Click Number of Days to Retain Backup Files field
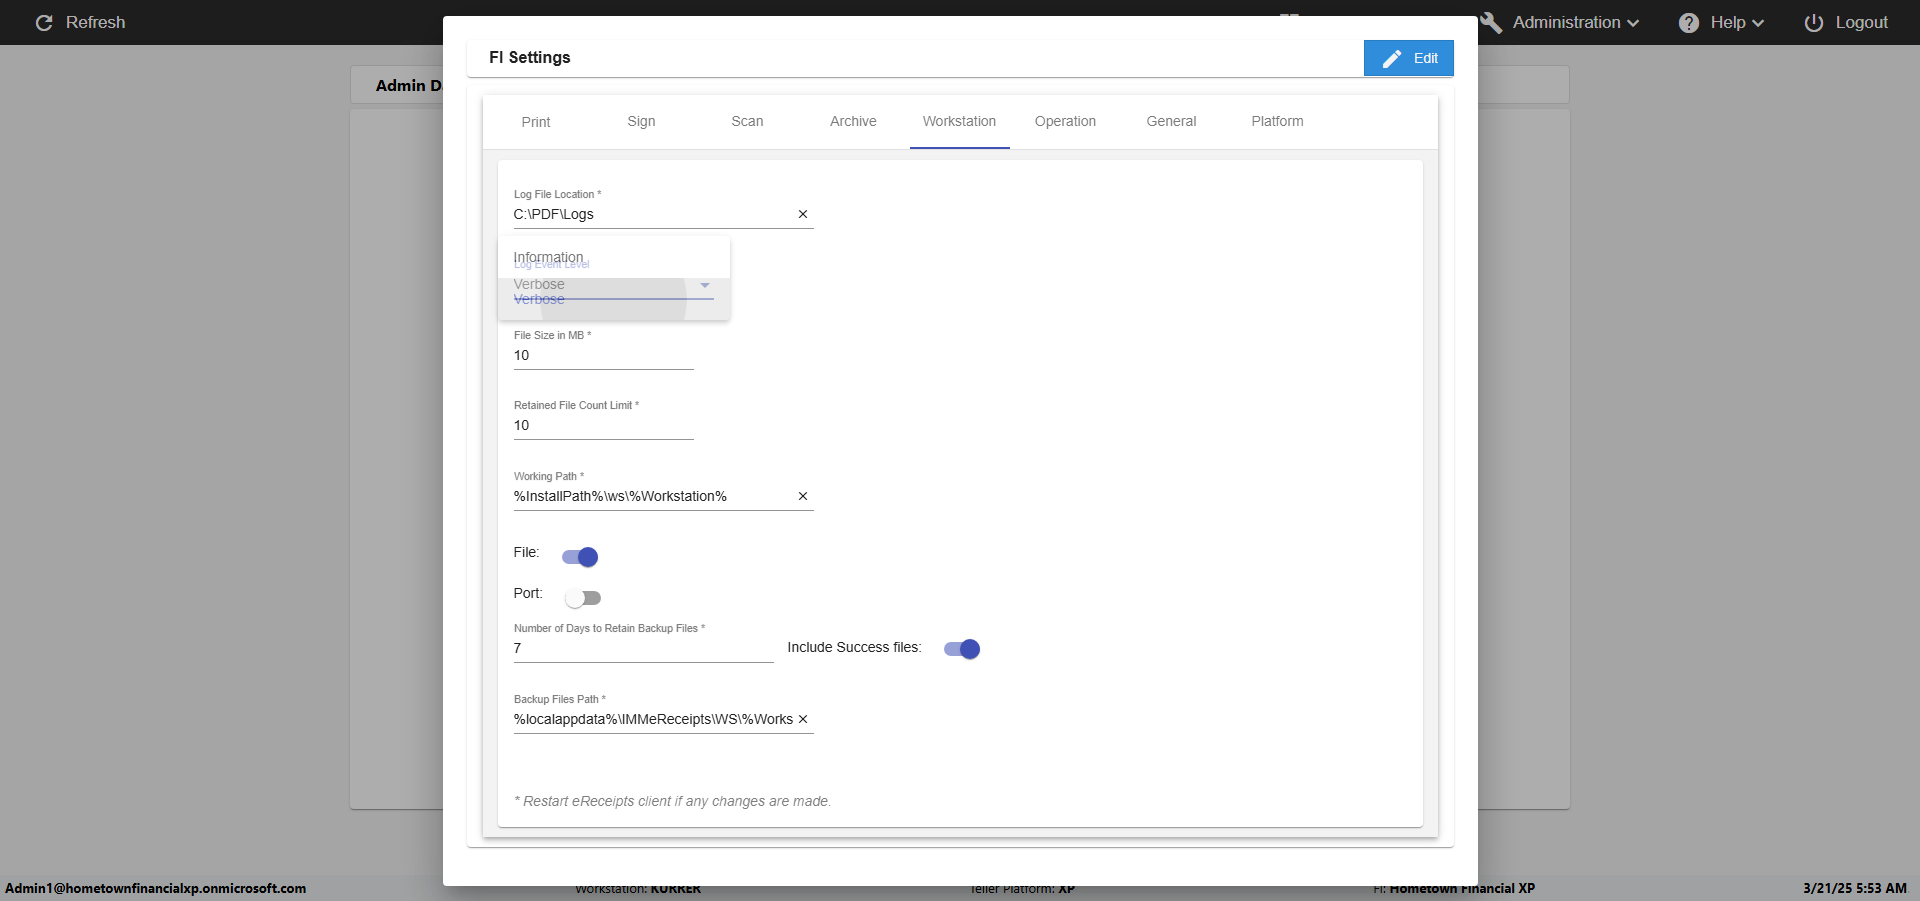The width and height of the screenshot is (1920, 901). (644, 648)
